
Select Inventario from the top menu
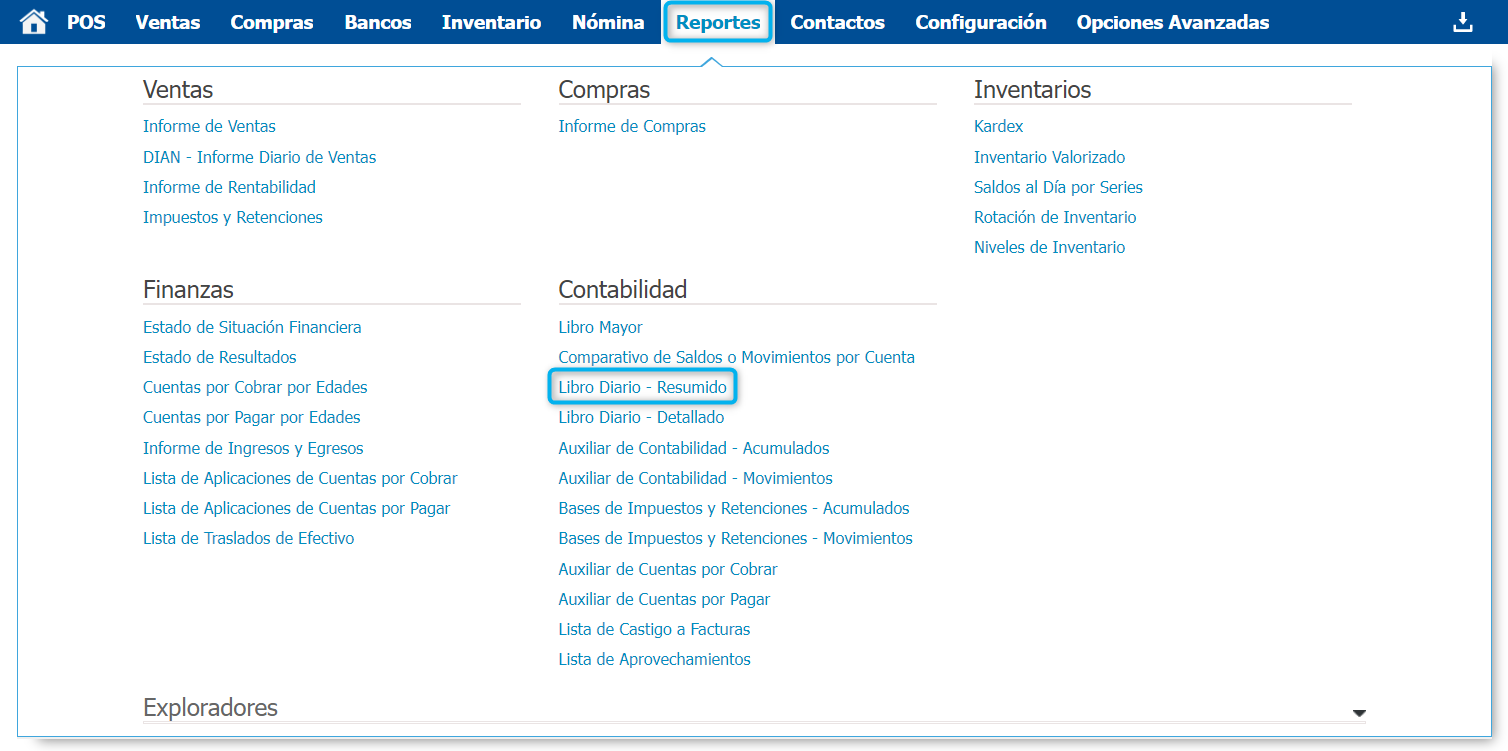coord(491,22)
